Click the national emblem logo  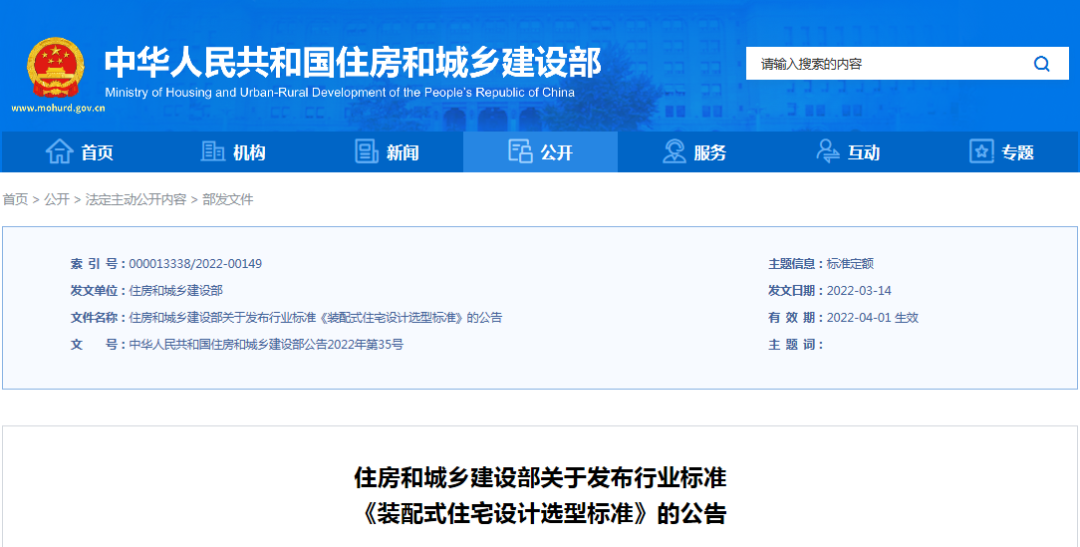pyautogui.click(x=56, y=68)
